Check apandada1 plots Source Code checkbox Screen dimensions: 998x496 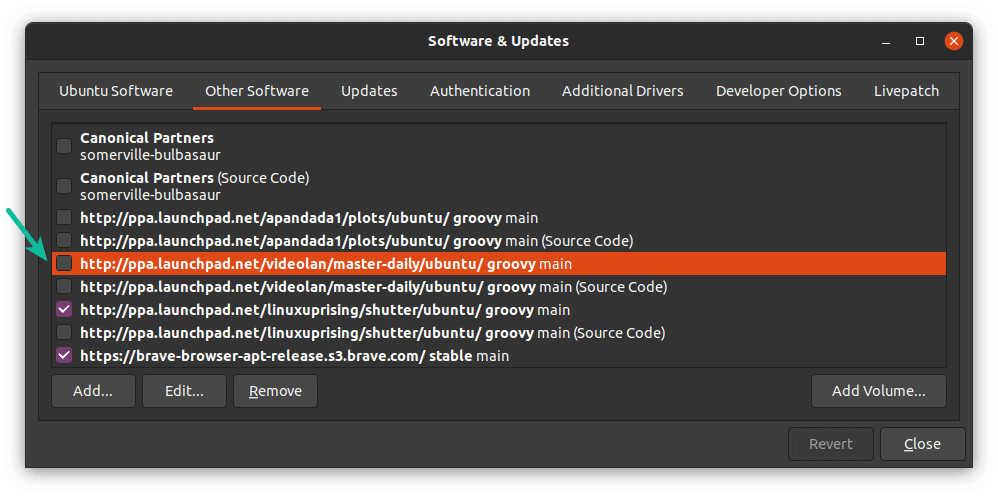point(64,241)
